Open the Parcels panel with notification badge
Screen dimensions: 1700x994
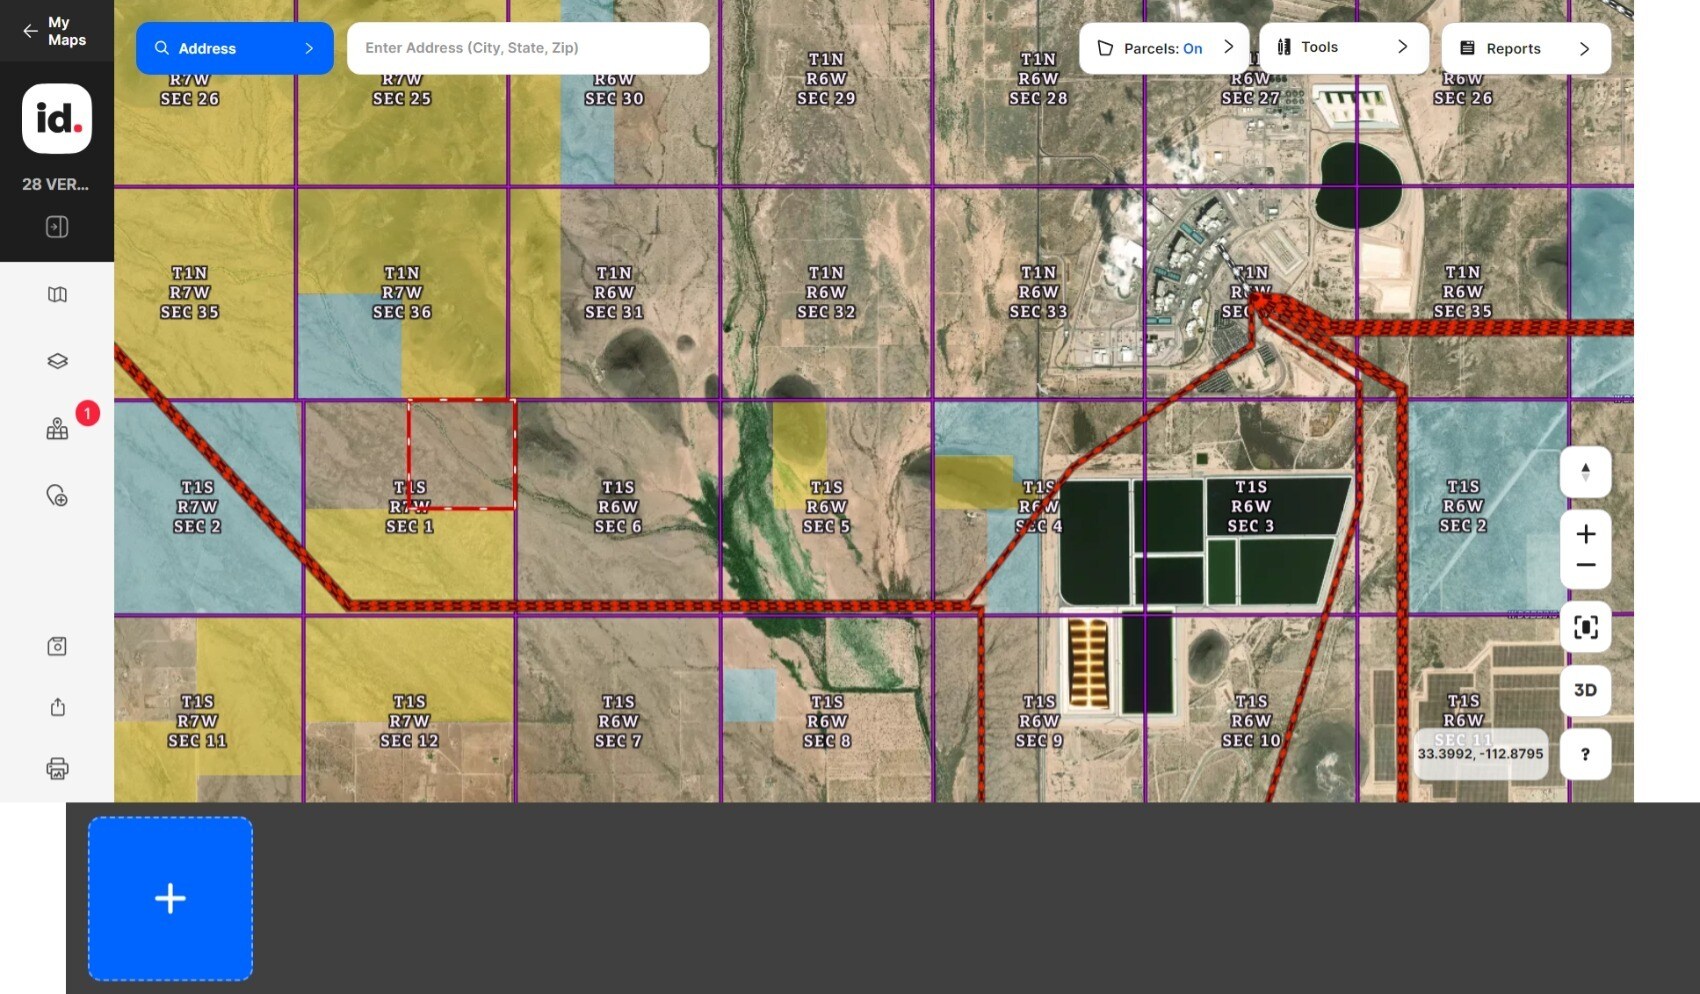pyautogui.click(x=57, y=427)
